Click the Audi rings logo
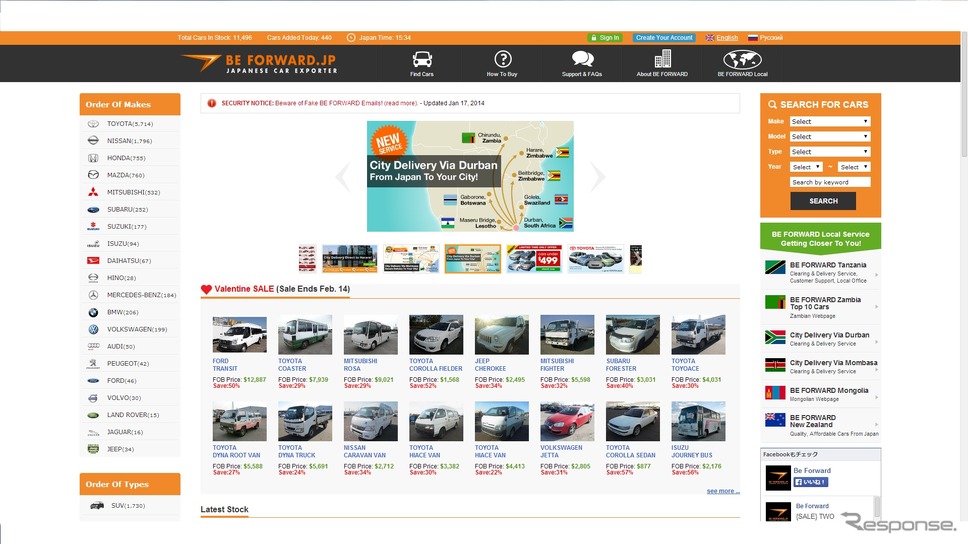Viewport: 968px width, 544px height. pyautogui.click(x=93, y=346)
